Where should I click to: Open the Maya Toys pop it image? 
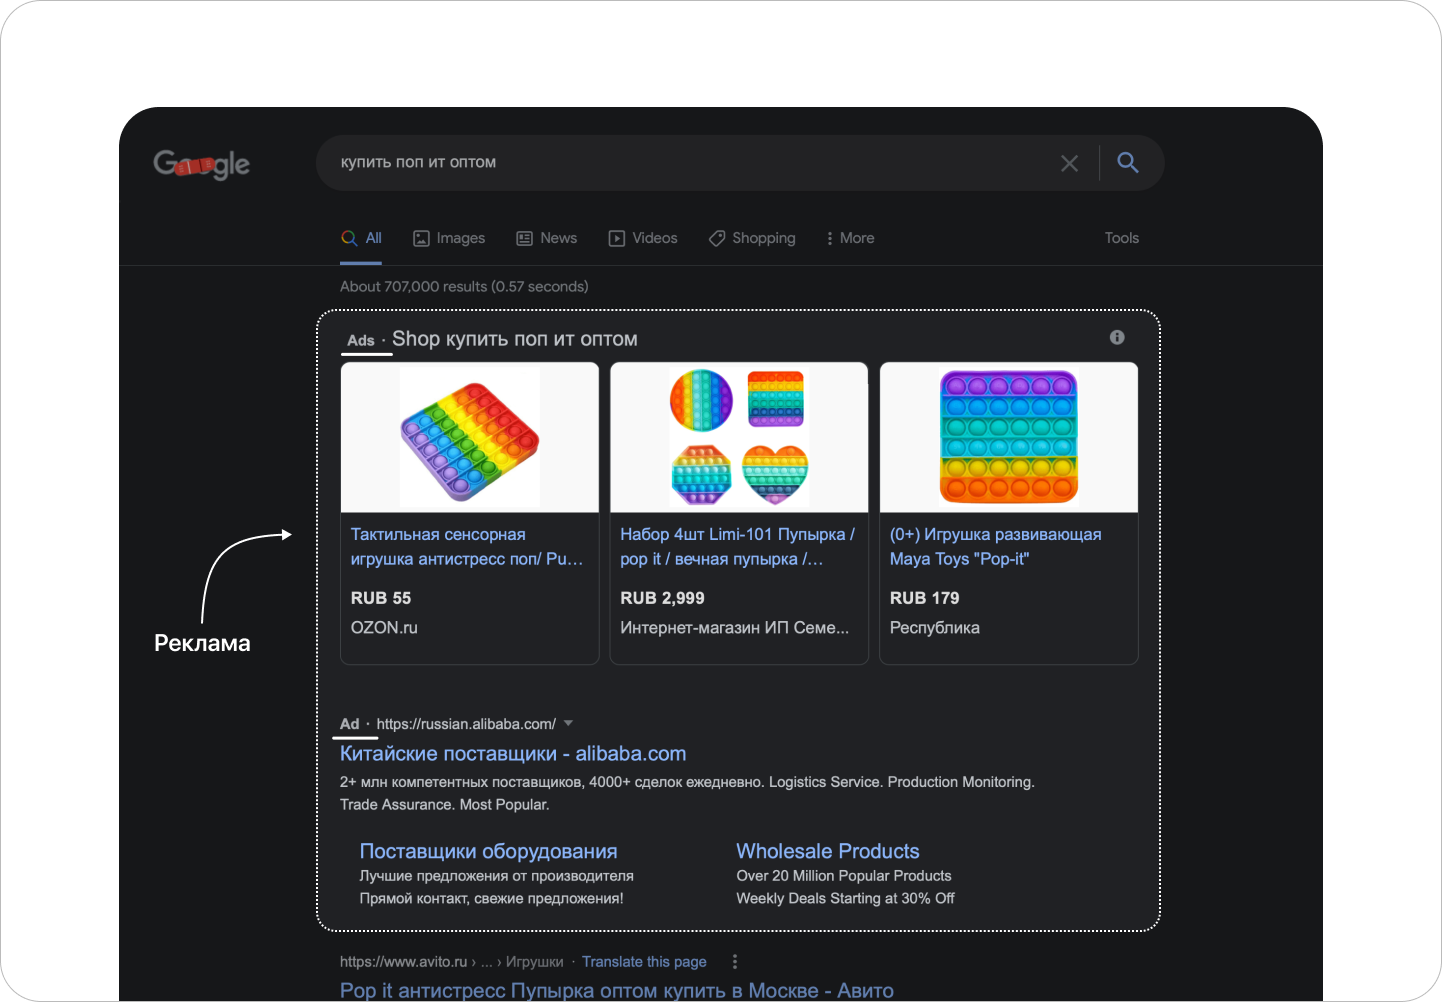tap(1009, 438)
